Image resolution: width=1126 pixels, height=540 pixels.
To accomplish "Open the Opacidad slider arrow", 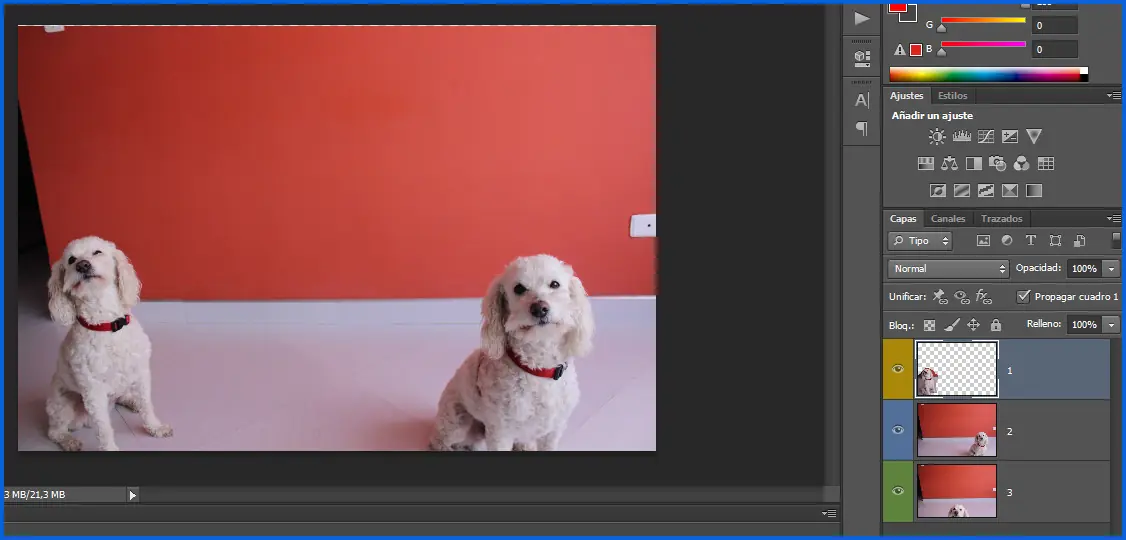I will coord(1112,269).
